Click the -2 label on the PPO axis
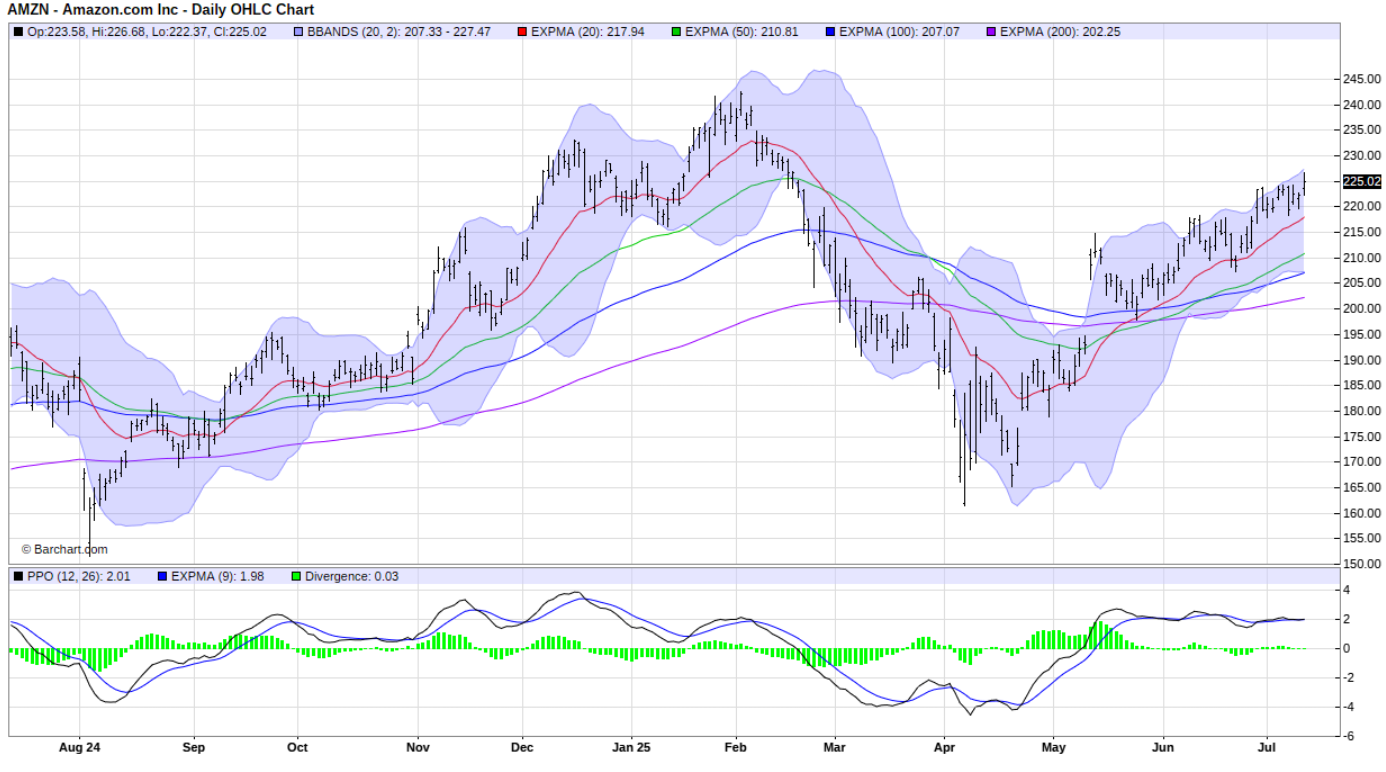This screenshot has width=1386, height=772. (1349, 678)
